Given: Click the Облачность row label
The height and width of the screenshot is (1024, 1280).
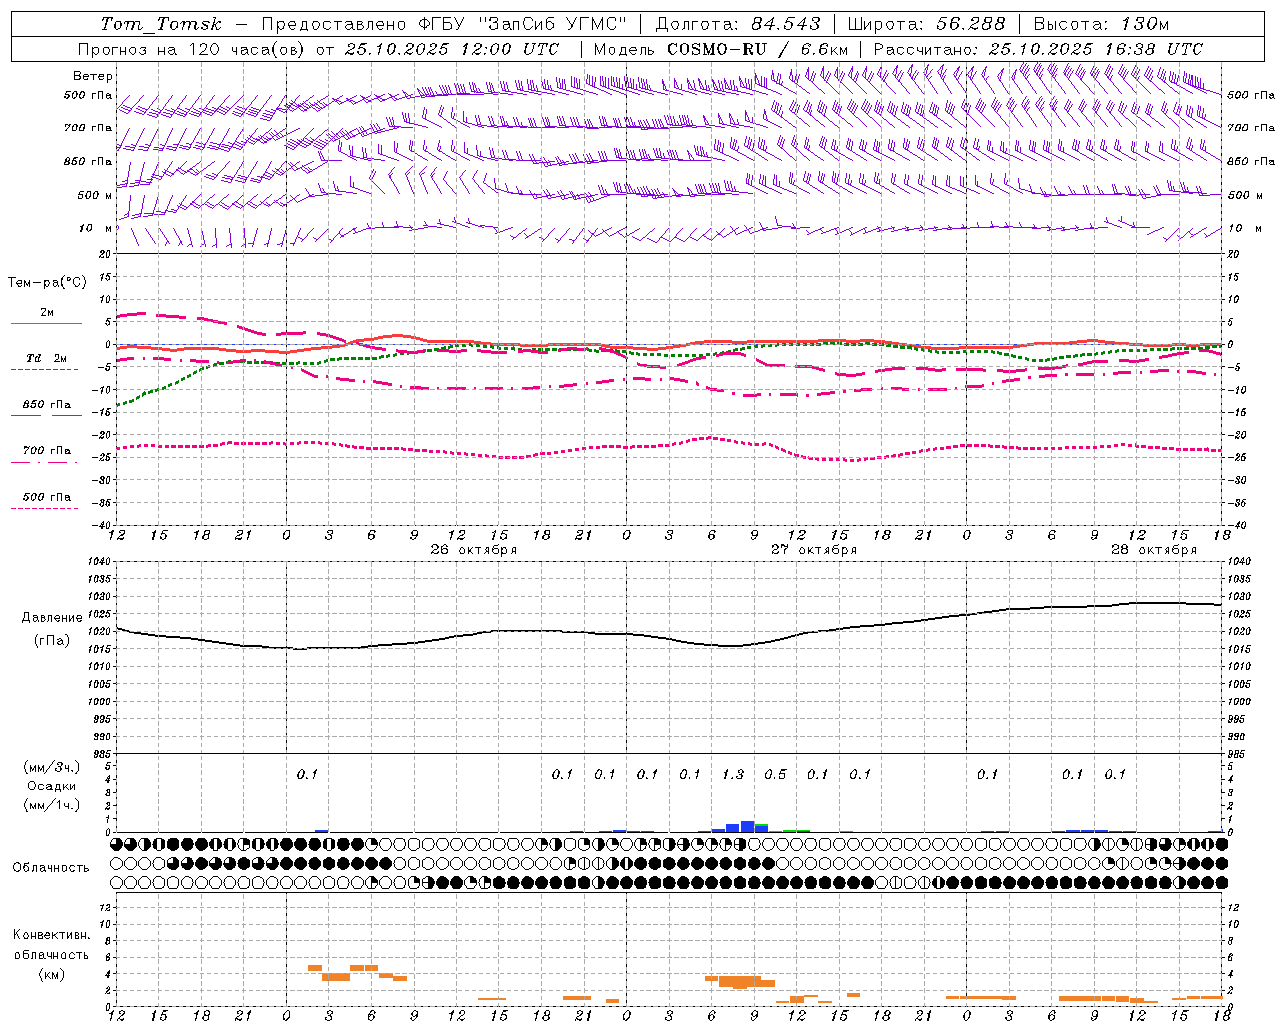Looking at the screenshot, I should [51, 868].
